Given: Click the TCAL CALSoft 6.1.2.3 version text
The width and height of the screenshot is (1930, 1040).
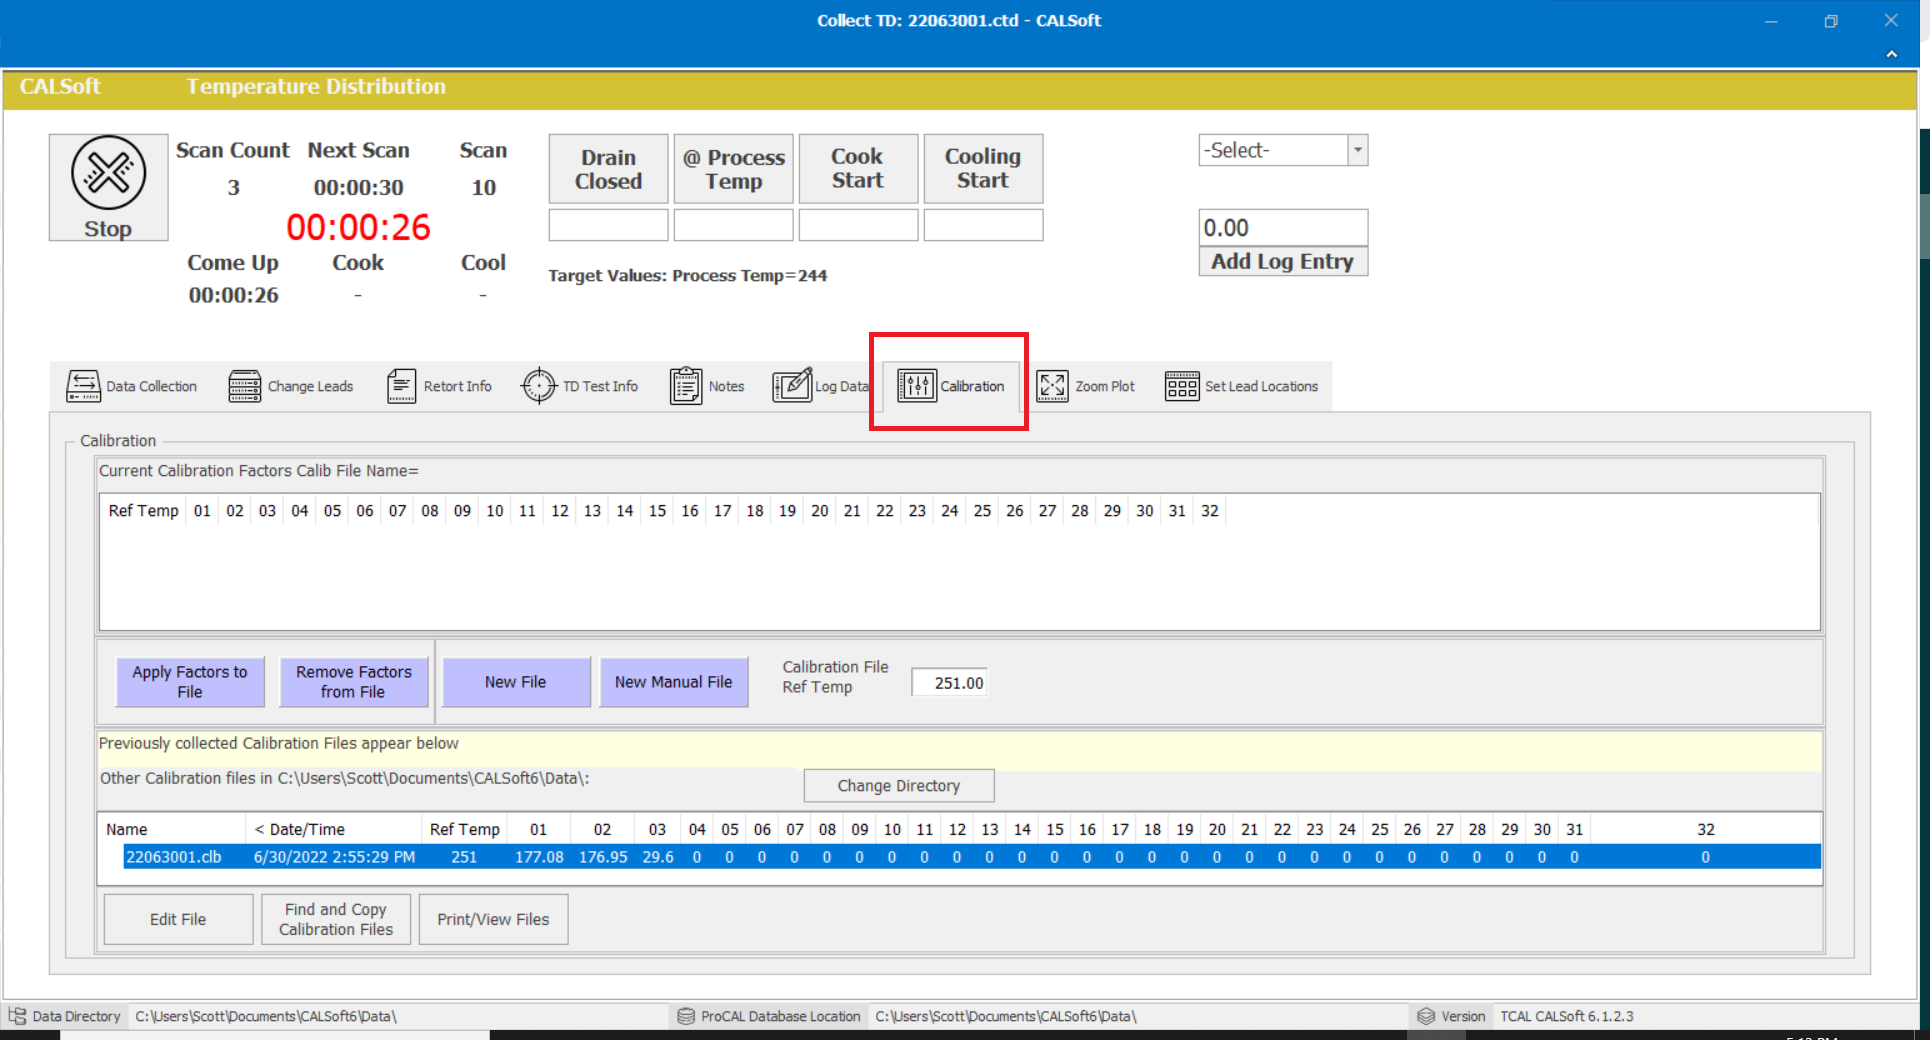Looking at the screenshot, I should (1566, 1016).
